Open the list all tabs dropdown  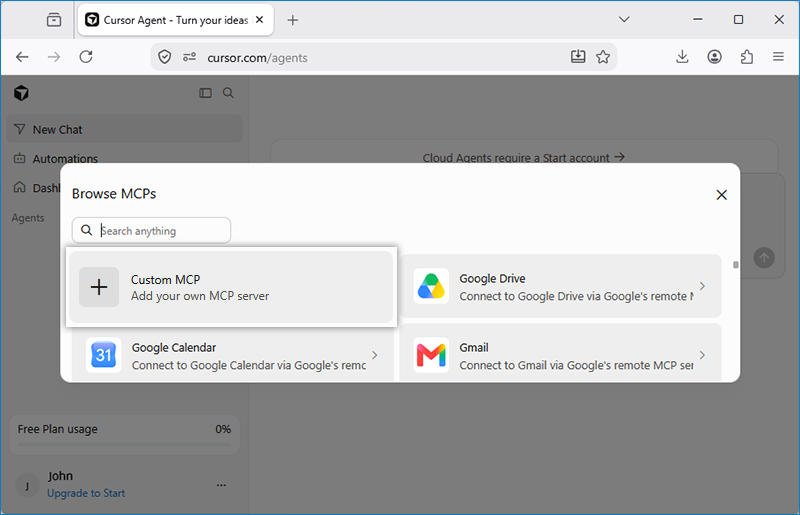[623, 20]
